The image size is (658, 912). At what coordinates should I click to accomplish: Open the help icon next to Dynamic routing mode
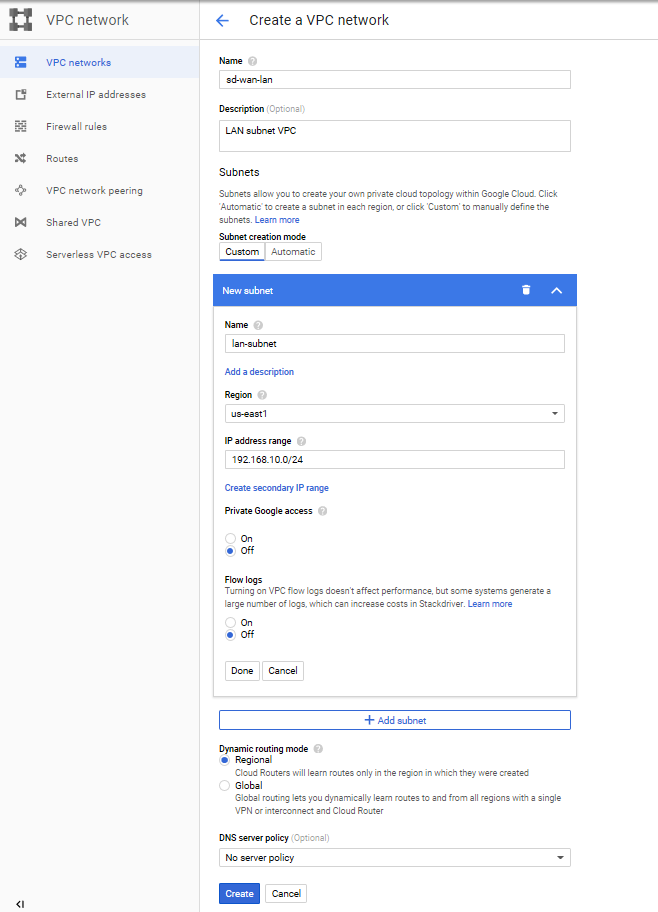pyautogui.click(x=318, y=749)
